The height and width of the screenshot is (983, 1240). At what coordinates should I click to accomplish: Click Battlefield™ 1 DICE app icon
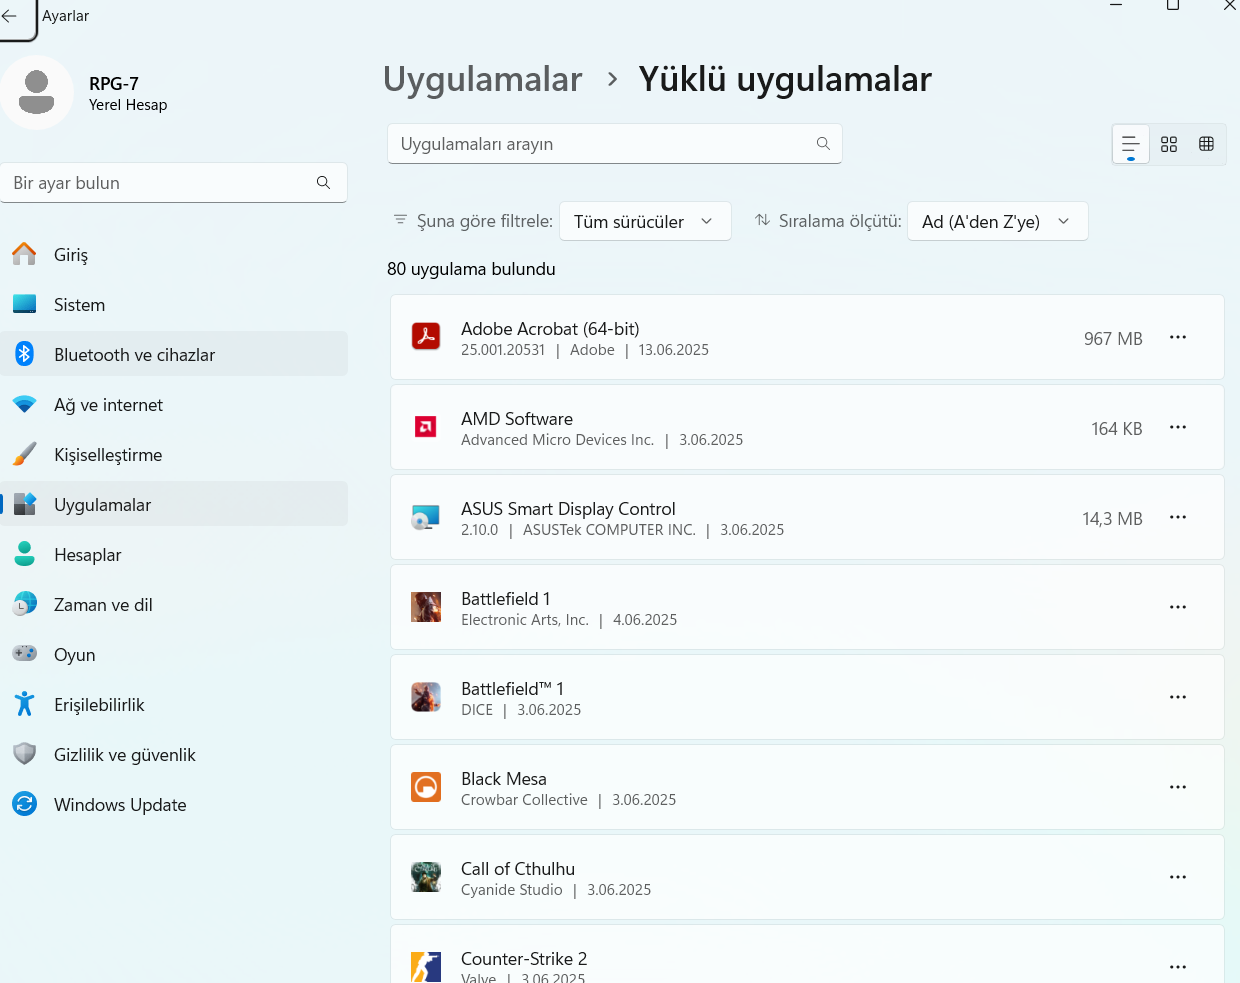point(426,697)
